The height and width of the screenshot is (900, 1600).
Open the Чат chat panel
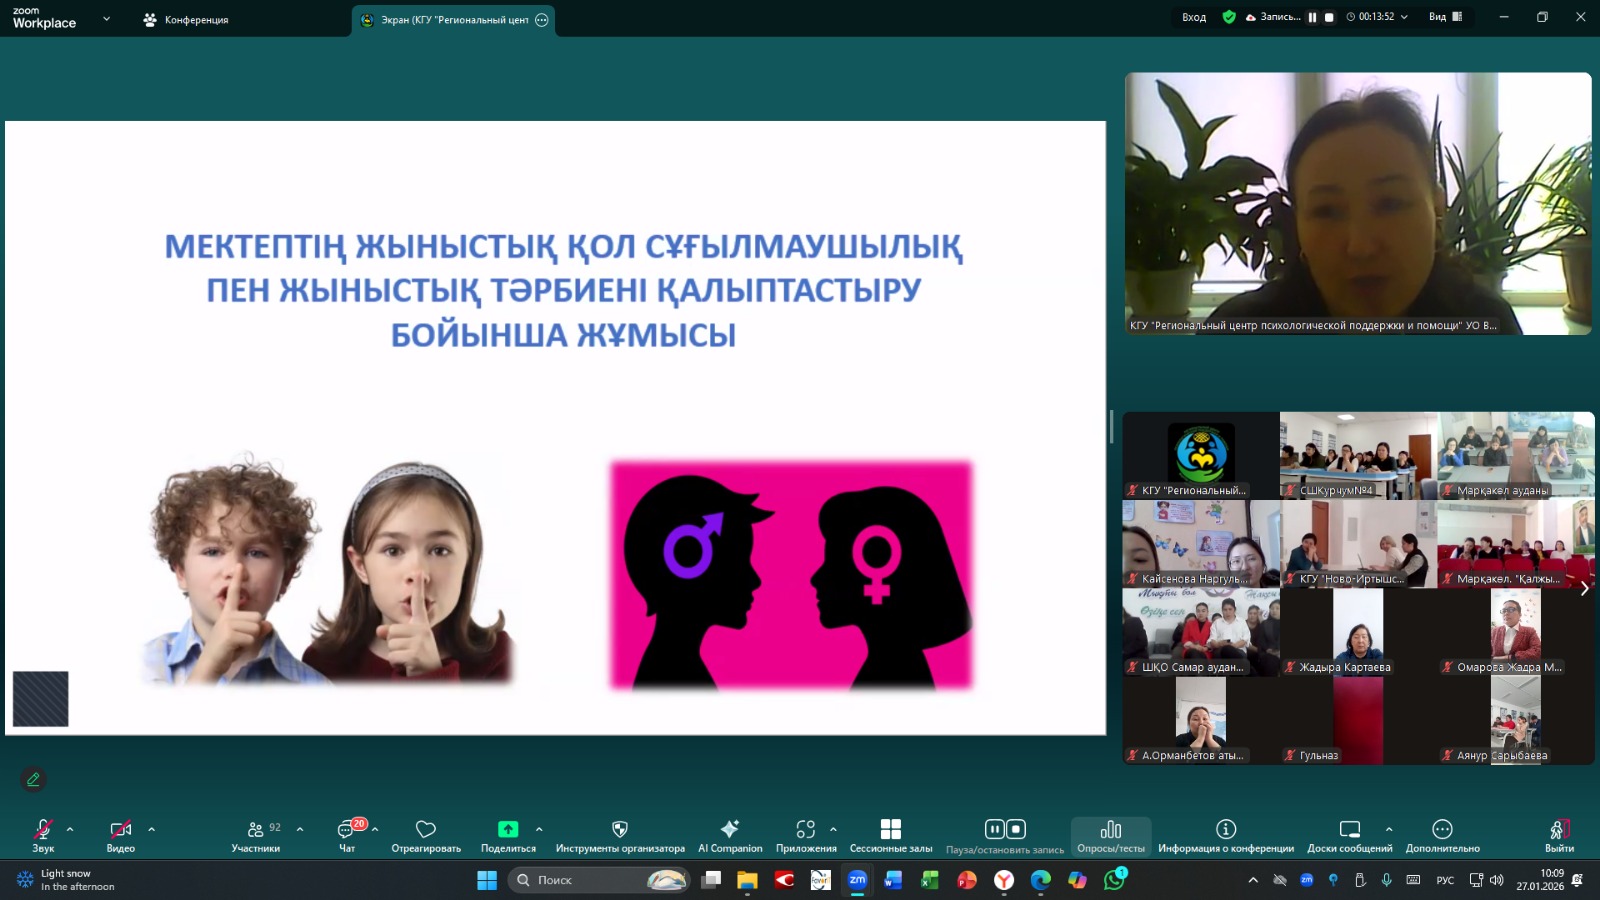347,834
